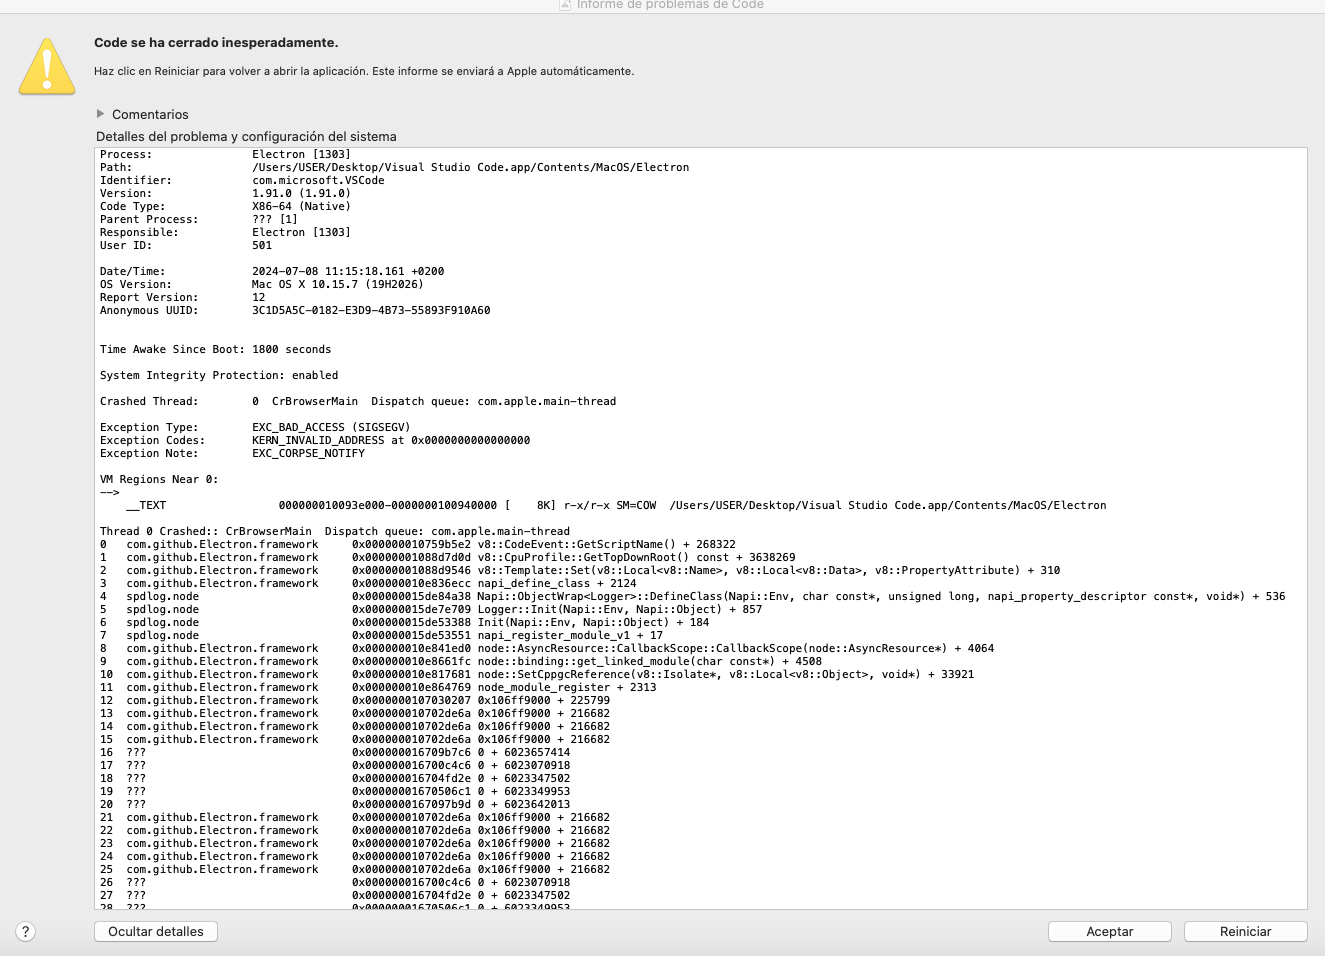This screenshot has height=956, width=1325.
Task: Click the Aceptar button
Action: pos(1110,931)
